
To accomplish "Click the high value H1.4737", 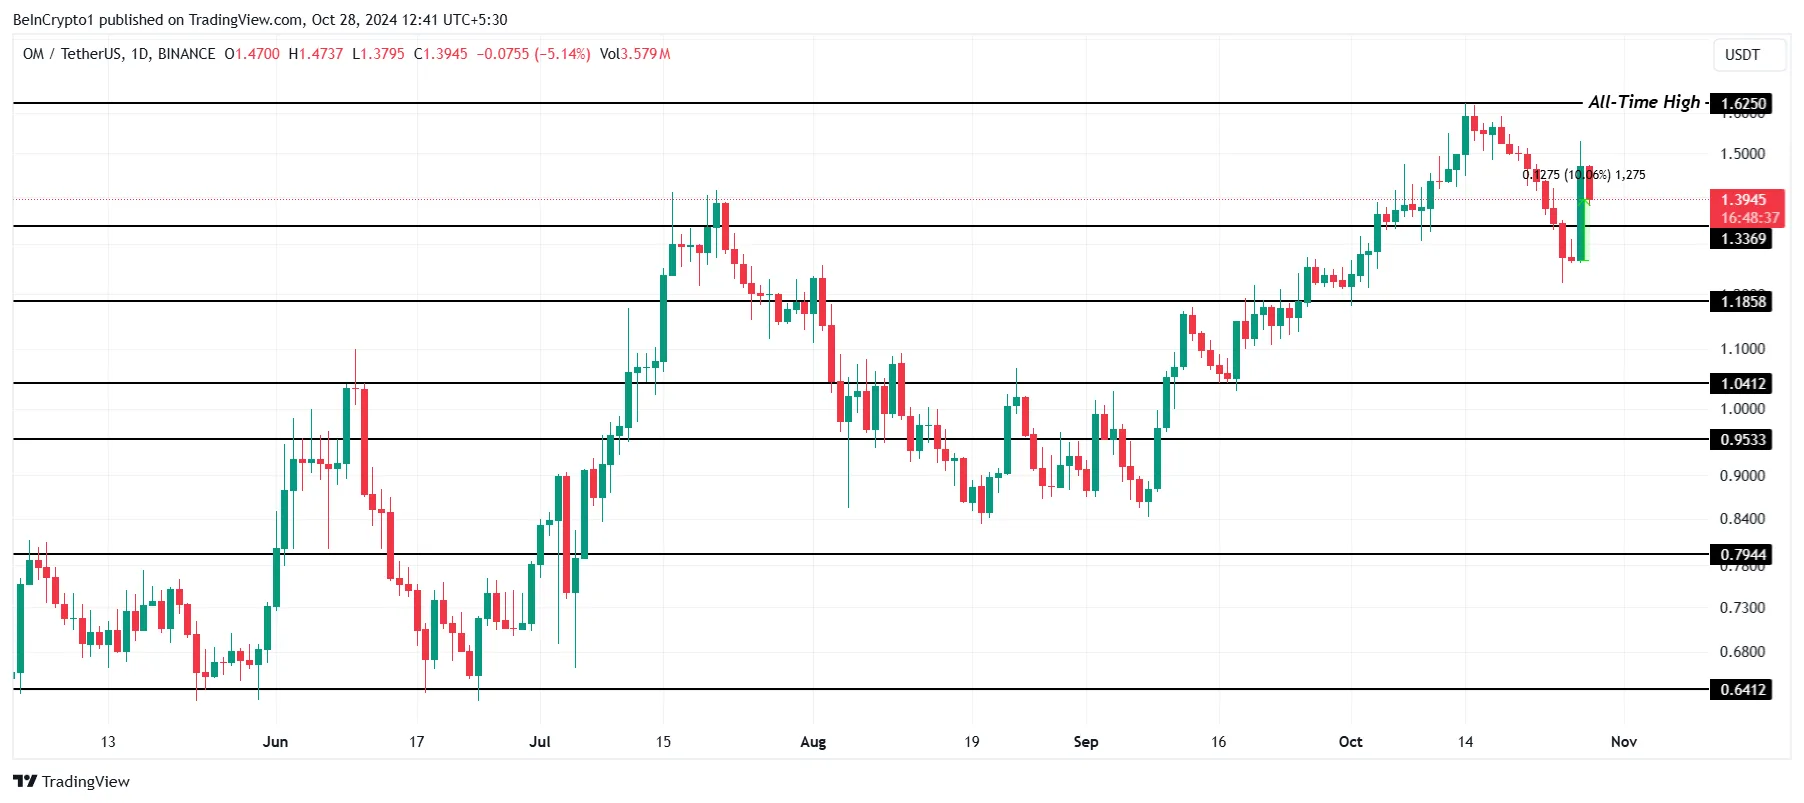I will [315, 54].
